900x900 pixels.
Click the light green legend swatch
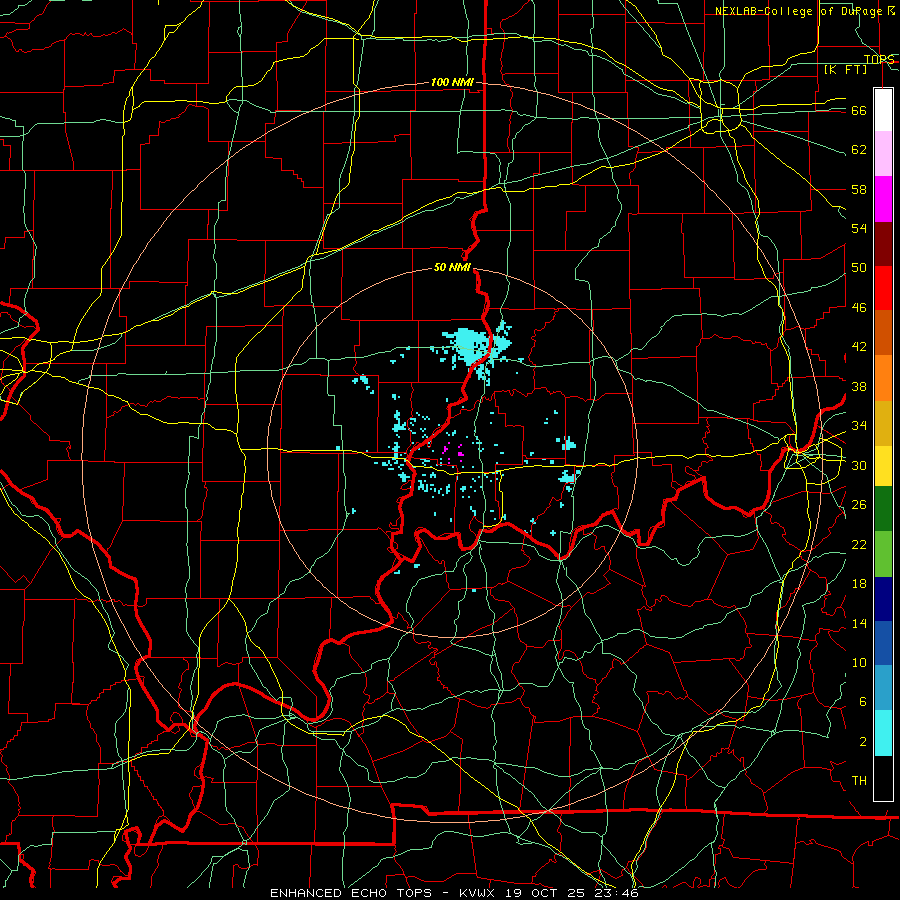click(x=883, y=554)
